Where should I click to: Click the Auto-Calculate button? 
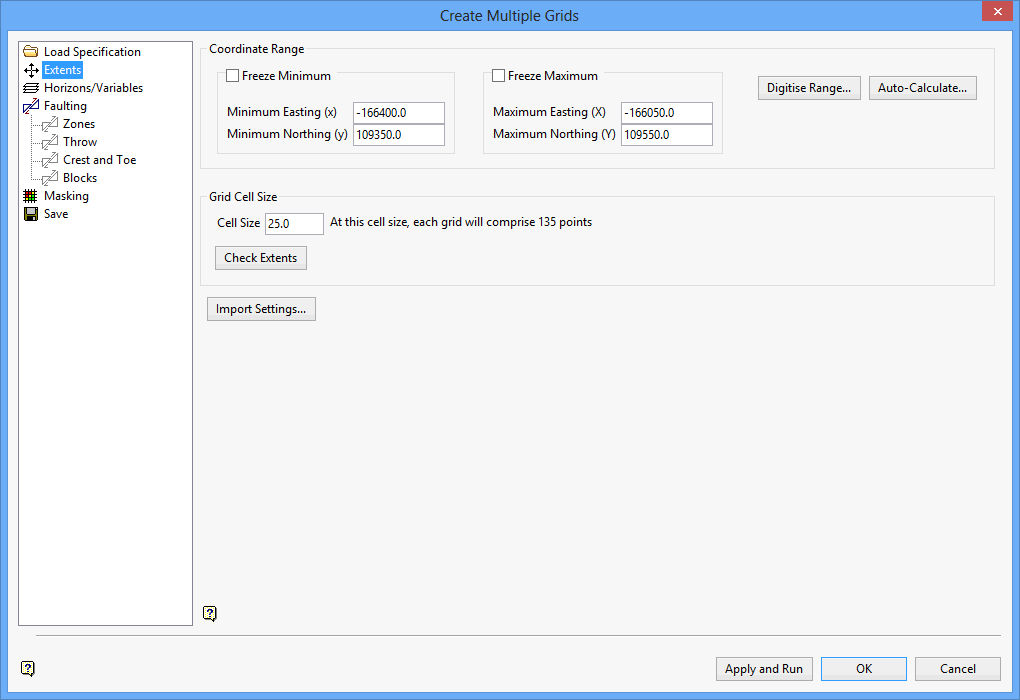[922, 88]
